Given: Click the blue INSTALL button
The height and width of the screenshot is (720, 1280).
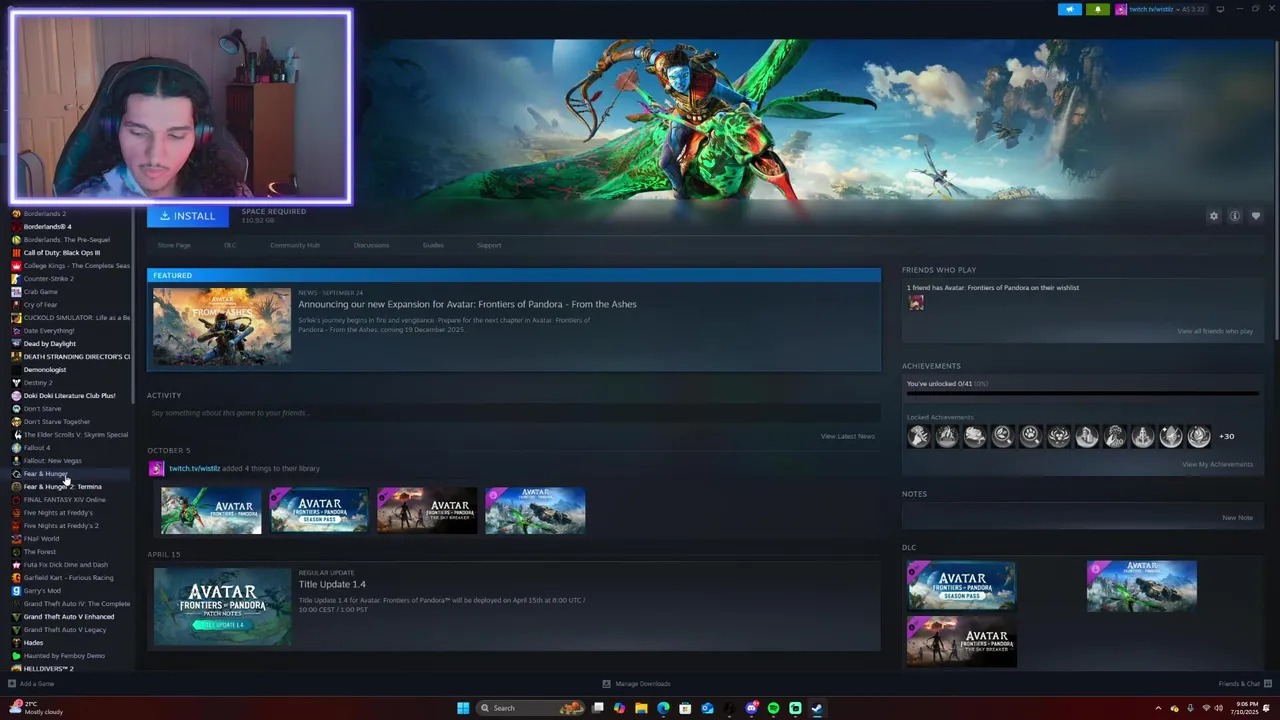Looking at the screenshot, I should (188, 216).
